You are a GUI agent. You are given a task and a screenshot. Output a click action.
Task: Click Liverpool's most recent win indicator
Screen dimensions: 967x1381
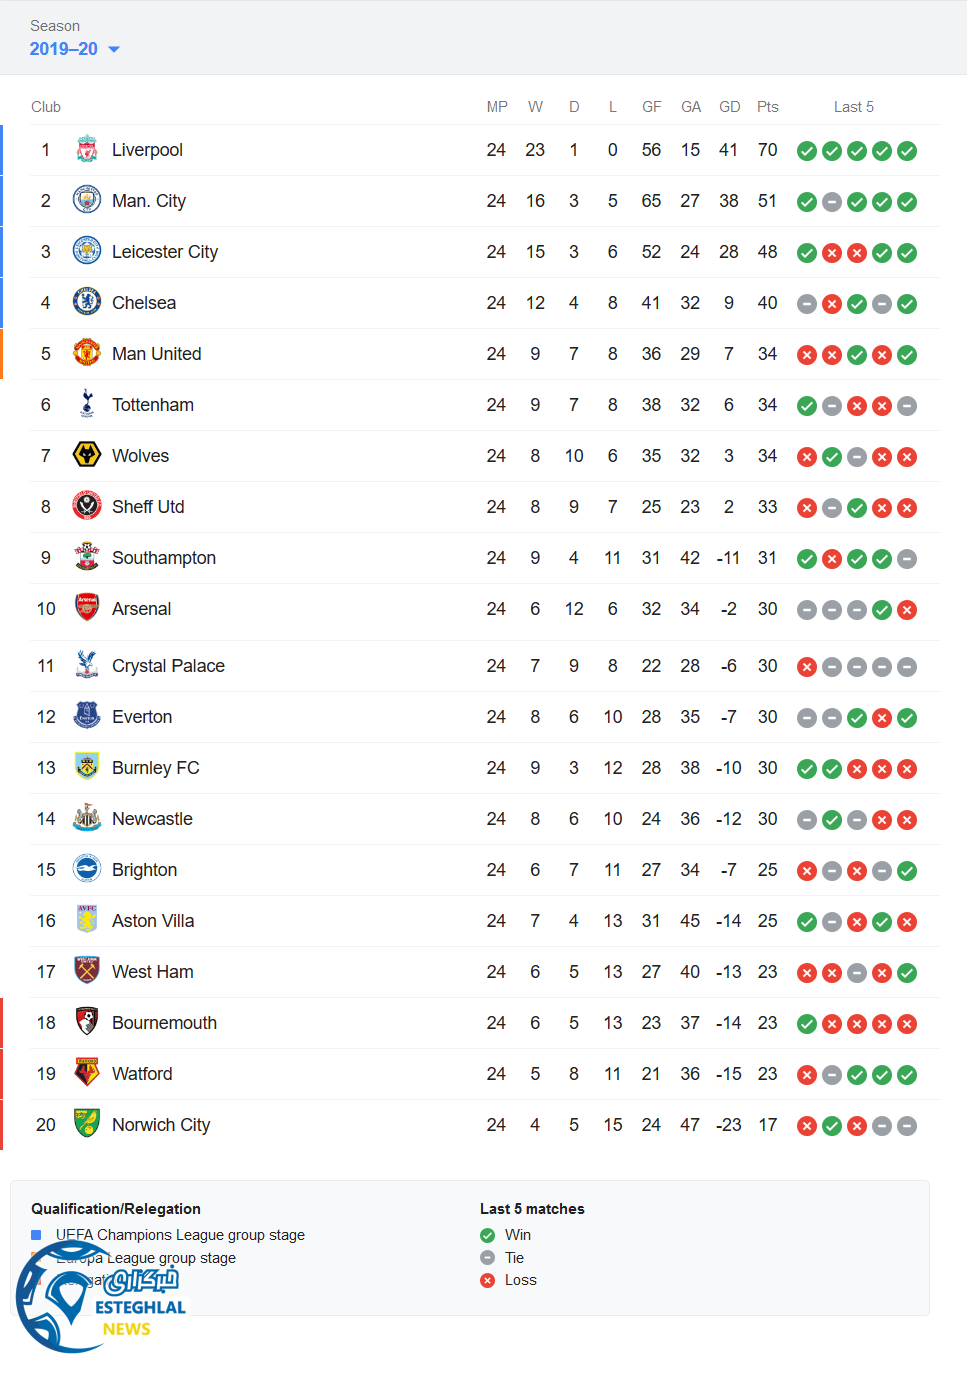click(x=907, y=151)
